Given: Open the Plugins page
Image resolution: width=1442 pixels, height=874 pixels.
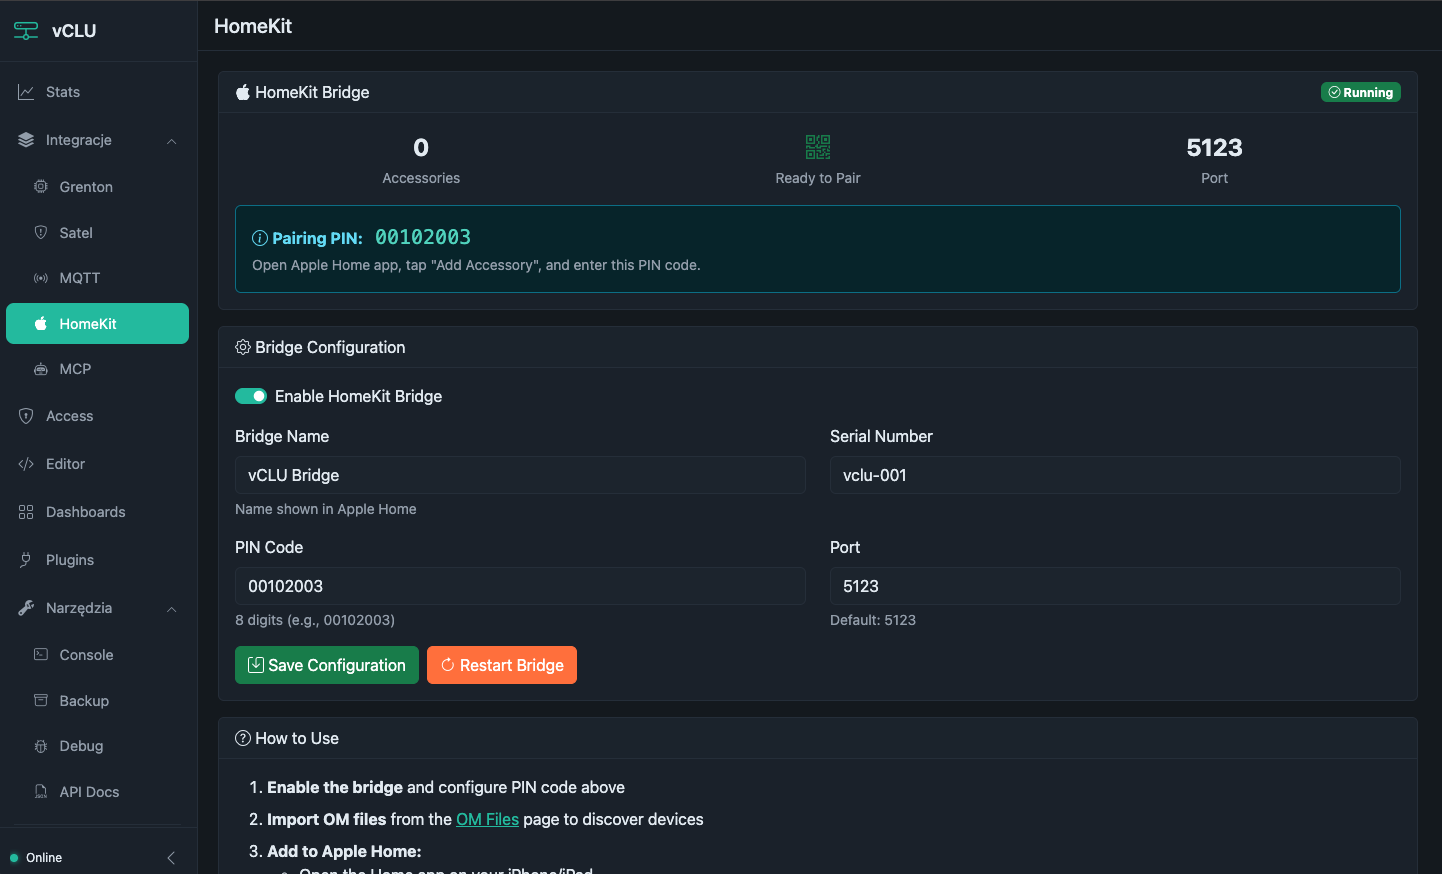Looking at the screenshot, I should click(x=98, y=560).
